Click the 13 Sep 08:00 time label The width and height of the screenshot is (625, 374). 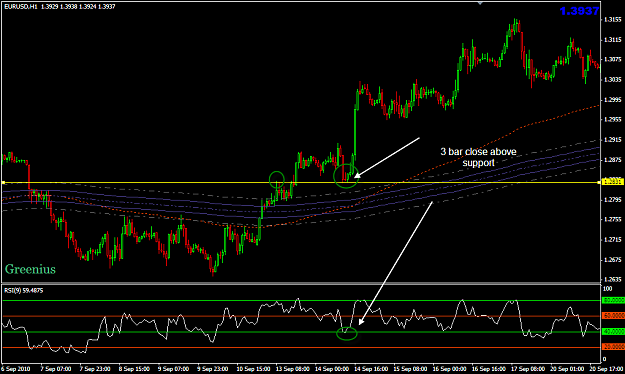click(293, 369)
